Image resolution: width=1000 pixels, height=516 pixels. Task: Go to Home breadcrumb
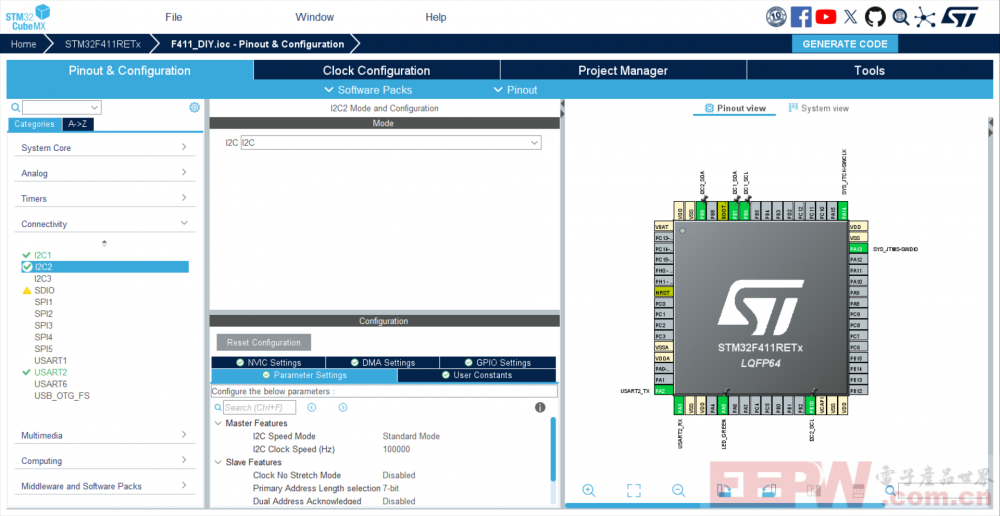coord(24,44)
